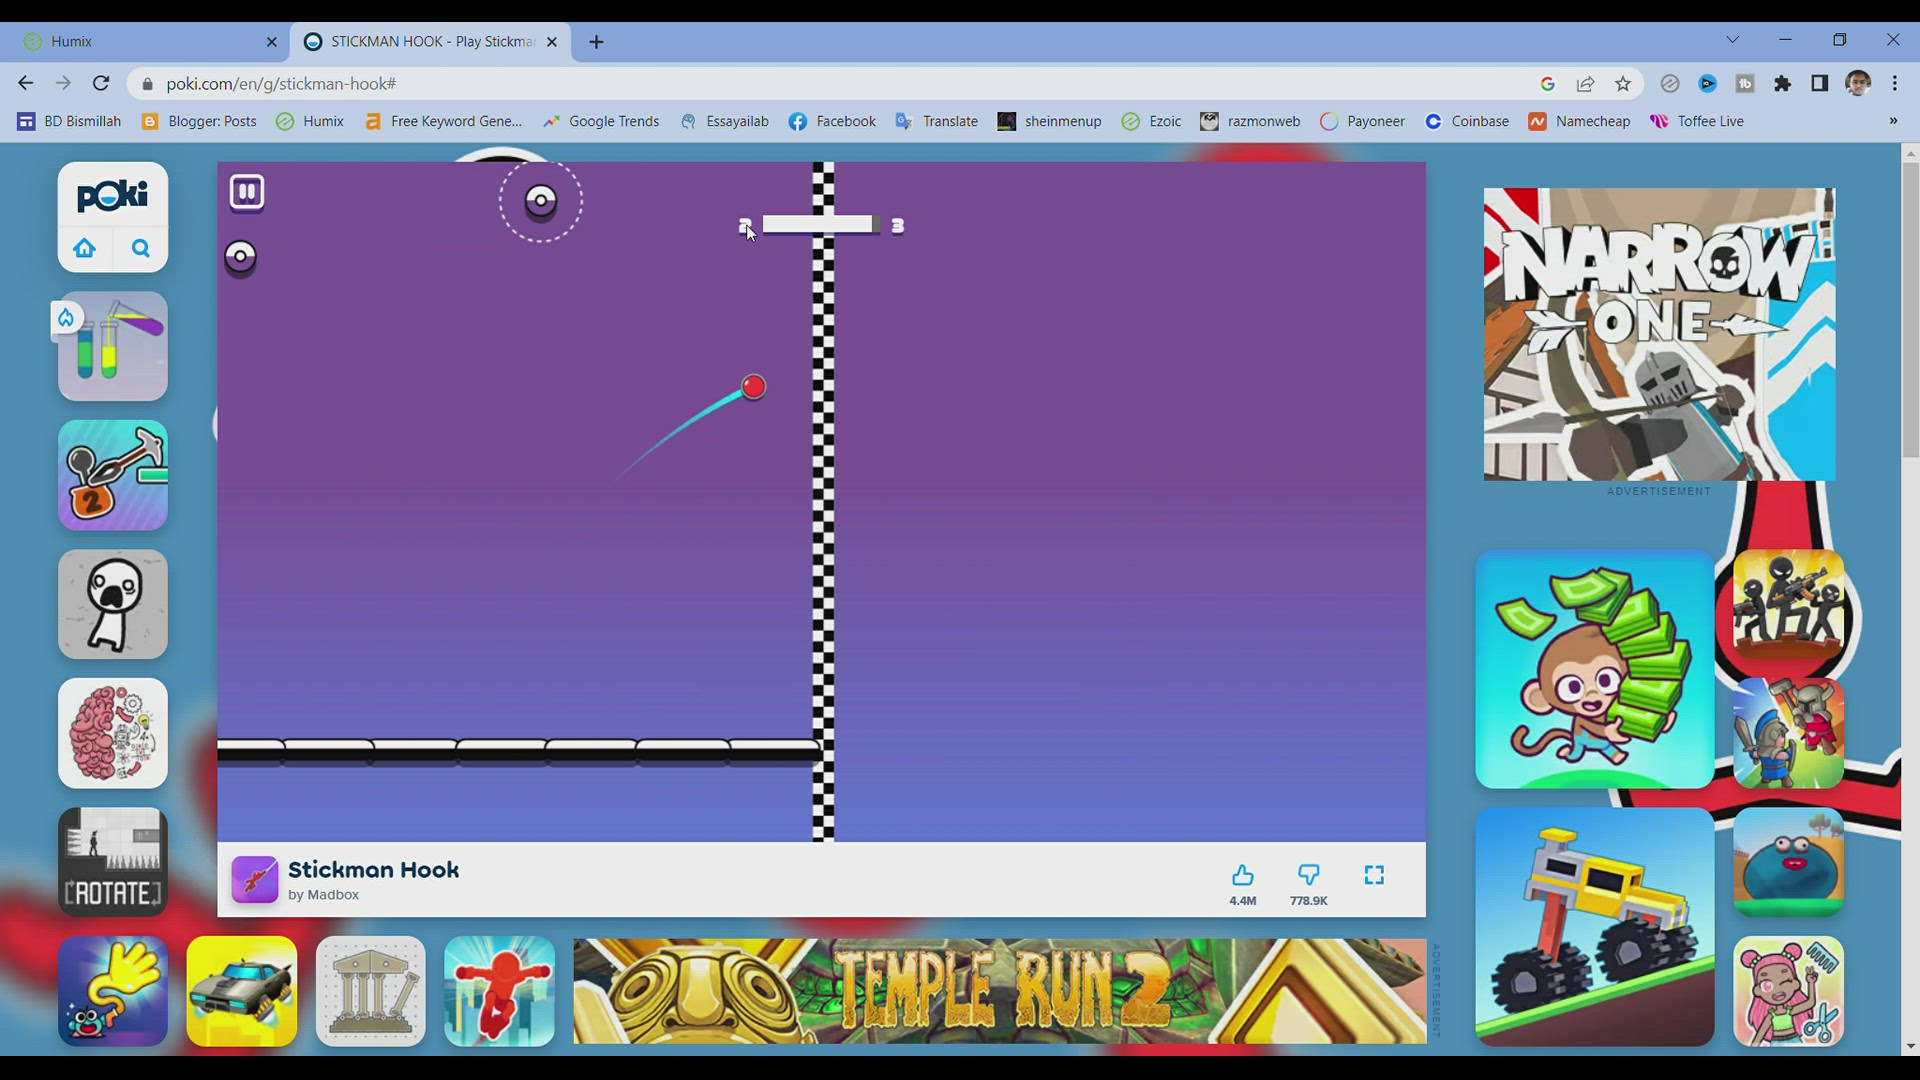Pause the Stickman Hook game

[247, 192]
